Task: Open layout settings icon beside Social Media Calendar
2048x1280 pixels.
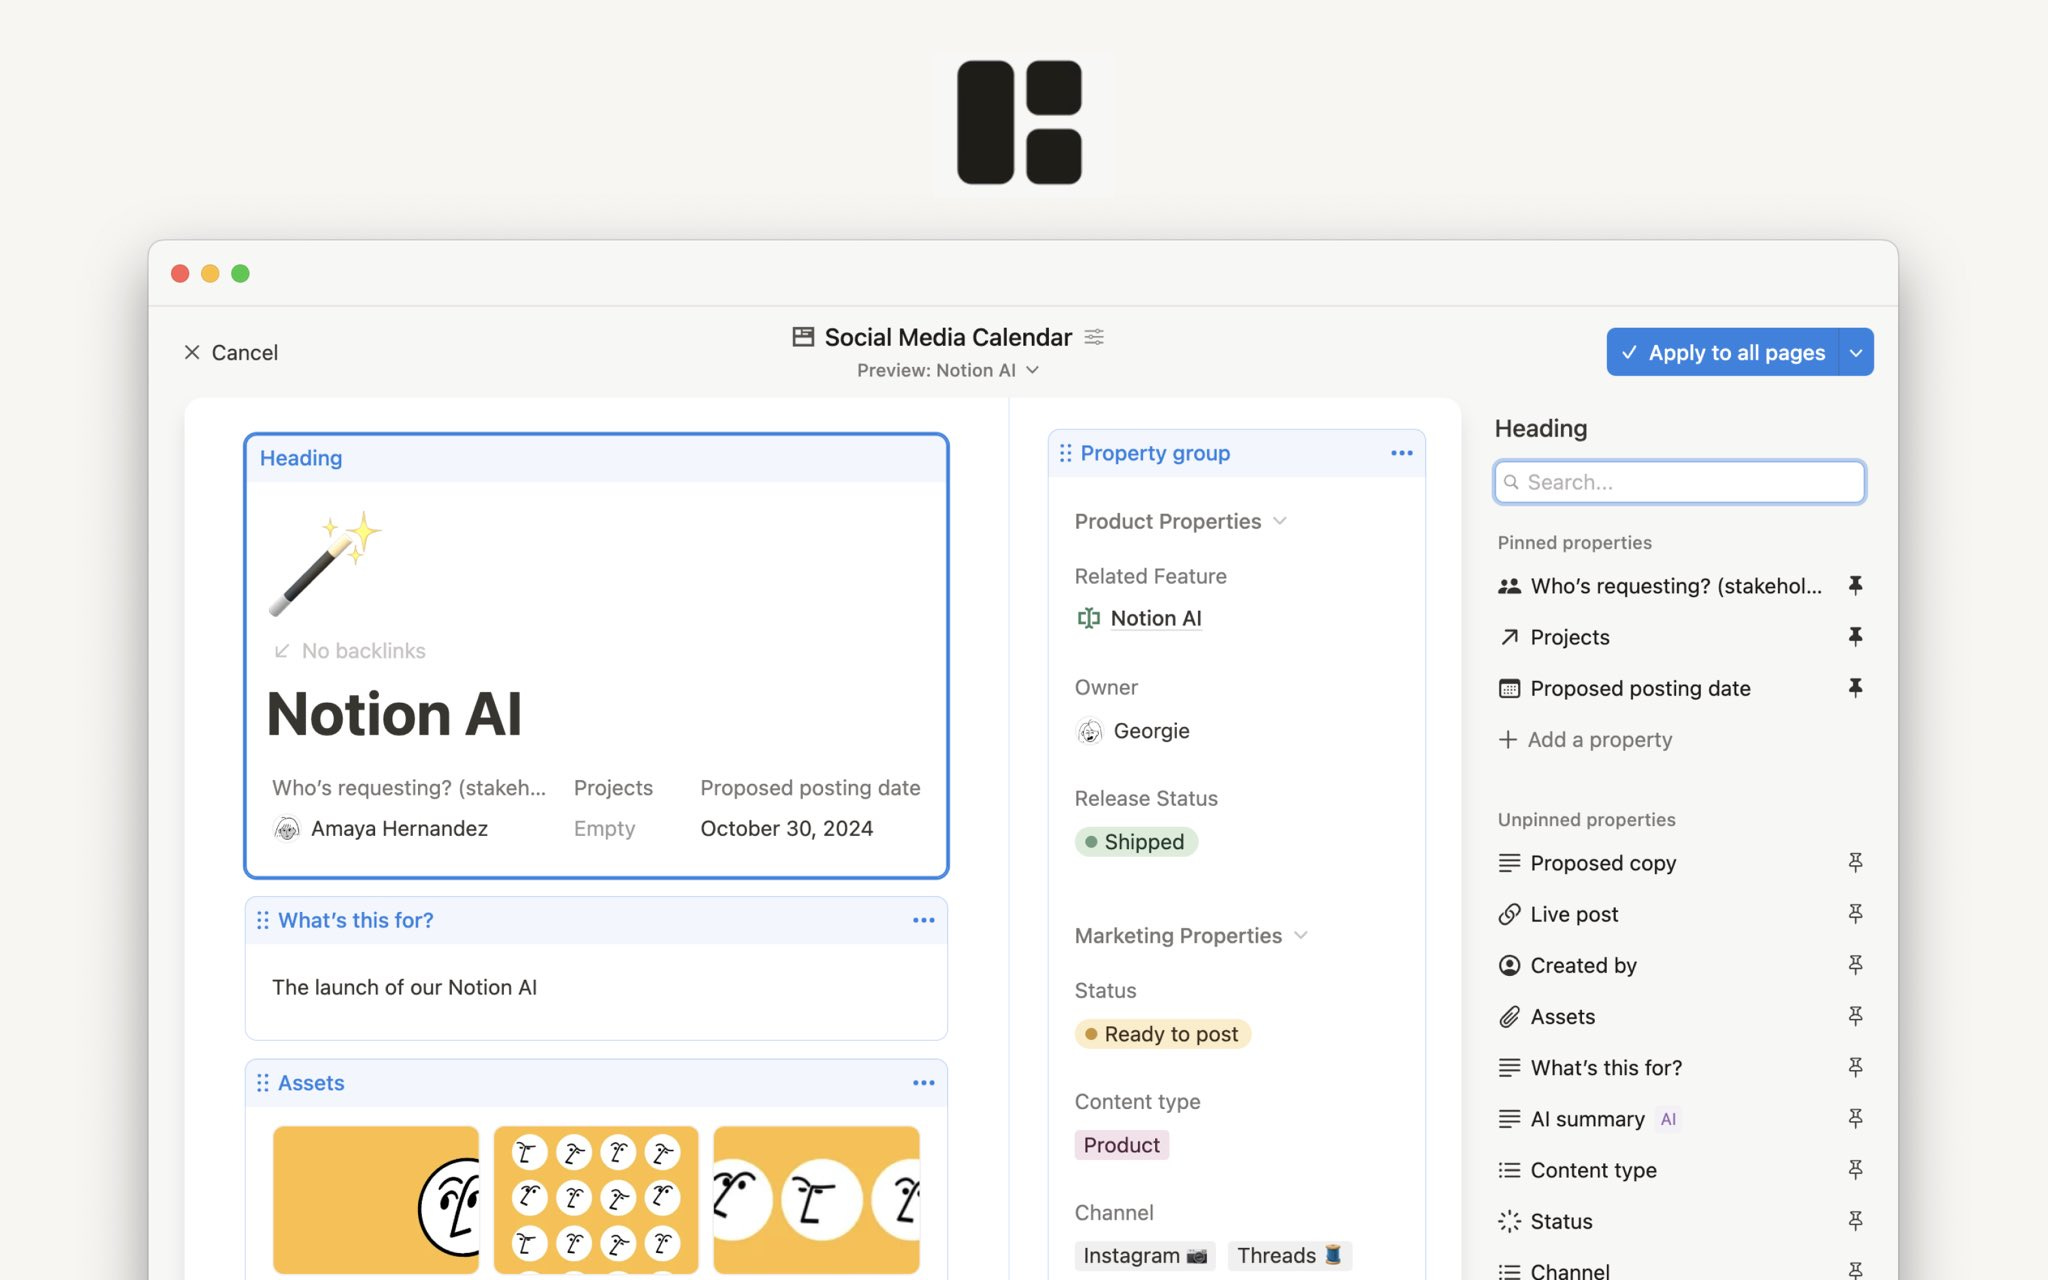Action: tap(1094, 337)
